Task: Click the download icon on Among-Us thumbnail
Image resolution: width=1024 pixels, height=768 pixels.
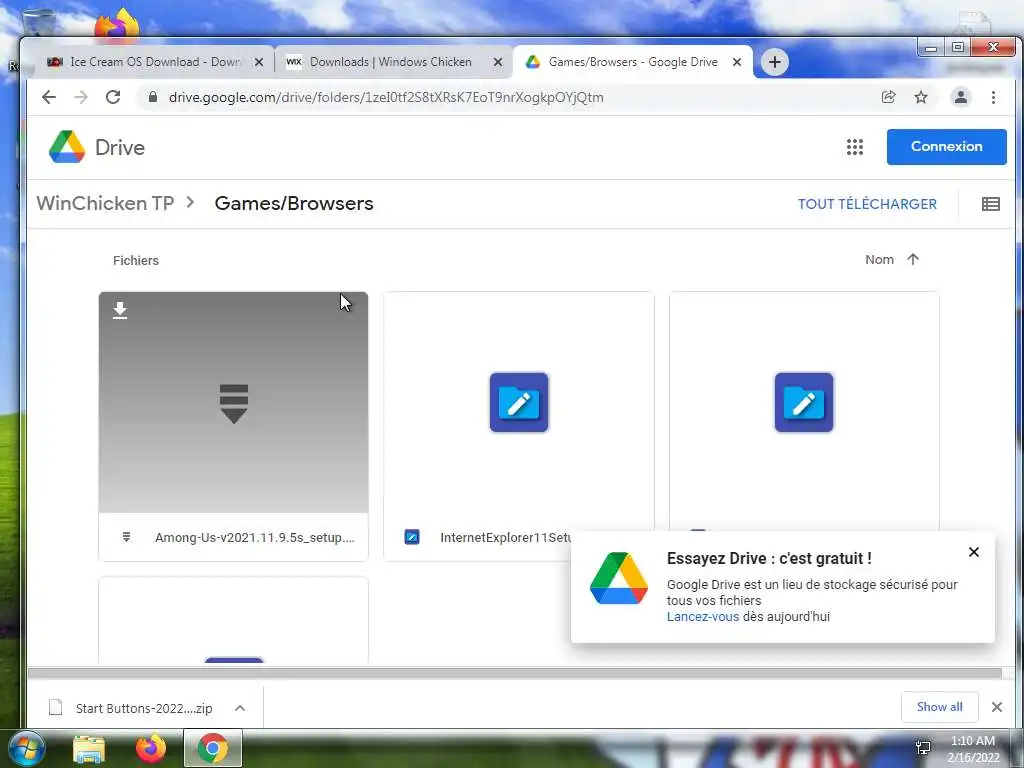Action: pyautogui.click(x=120, y=310)
